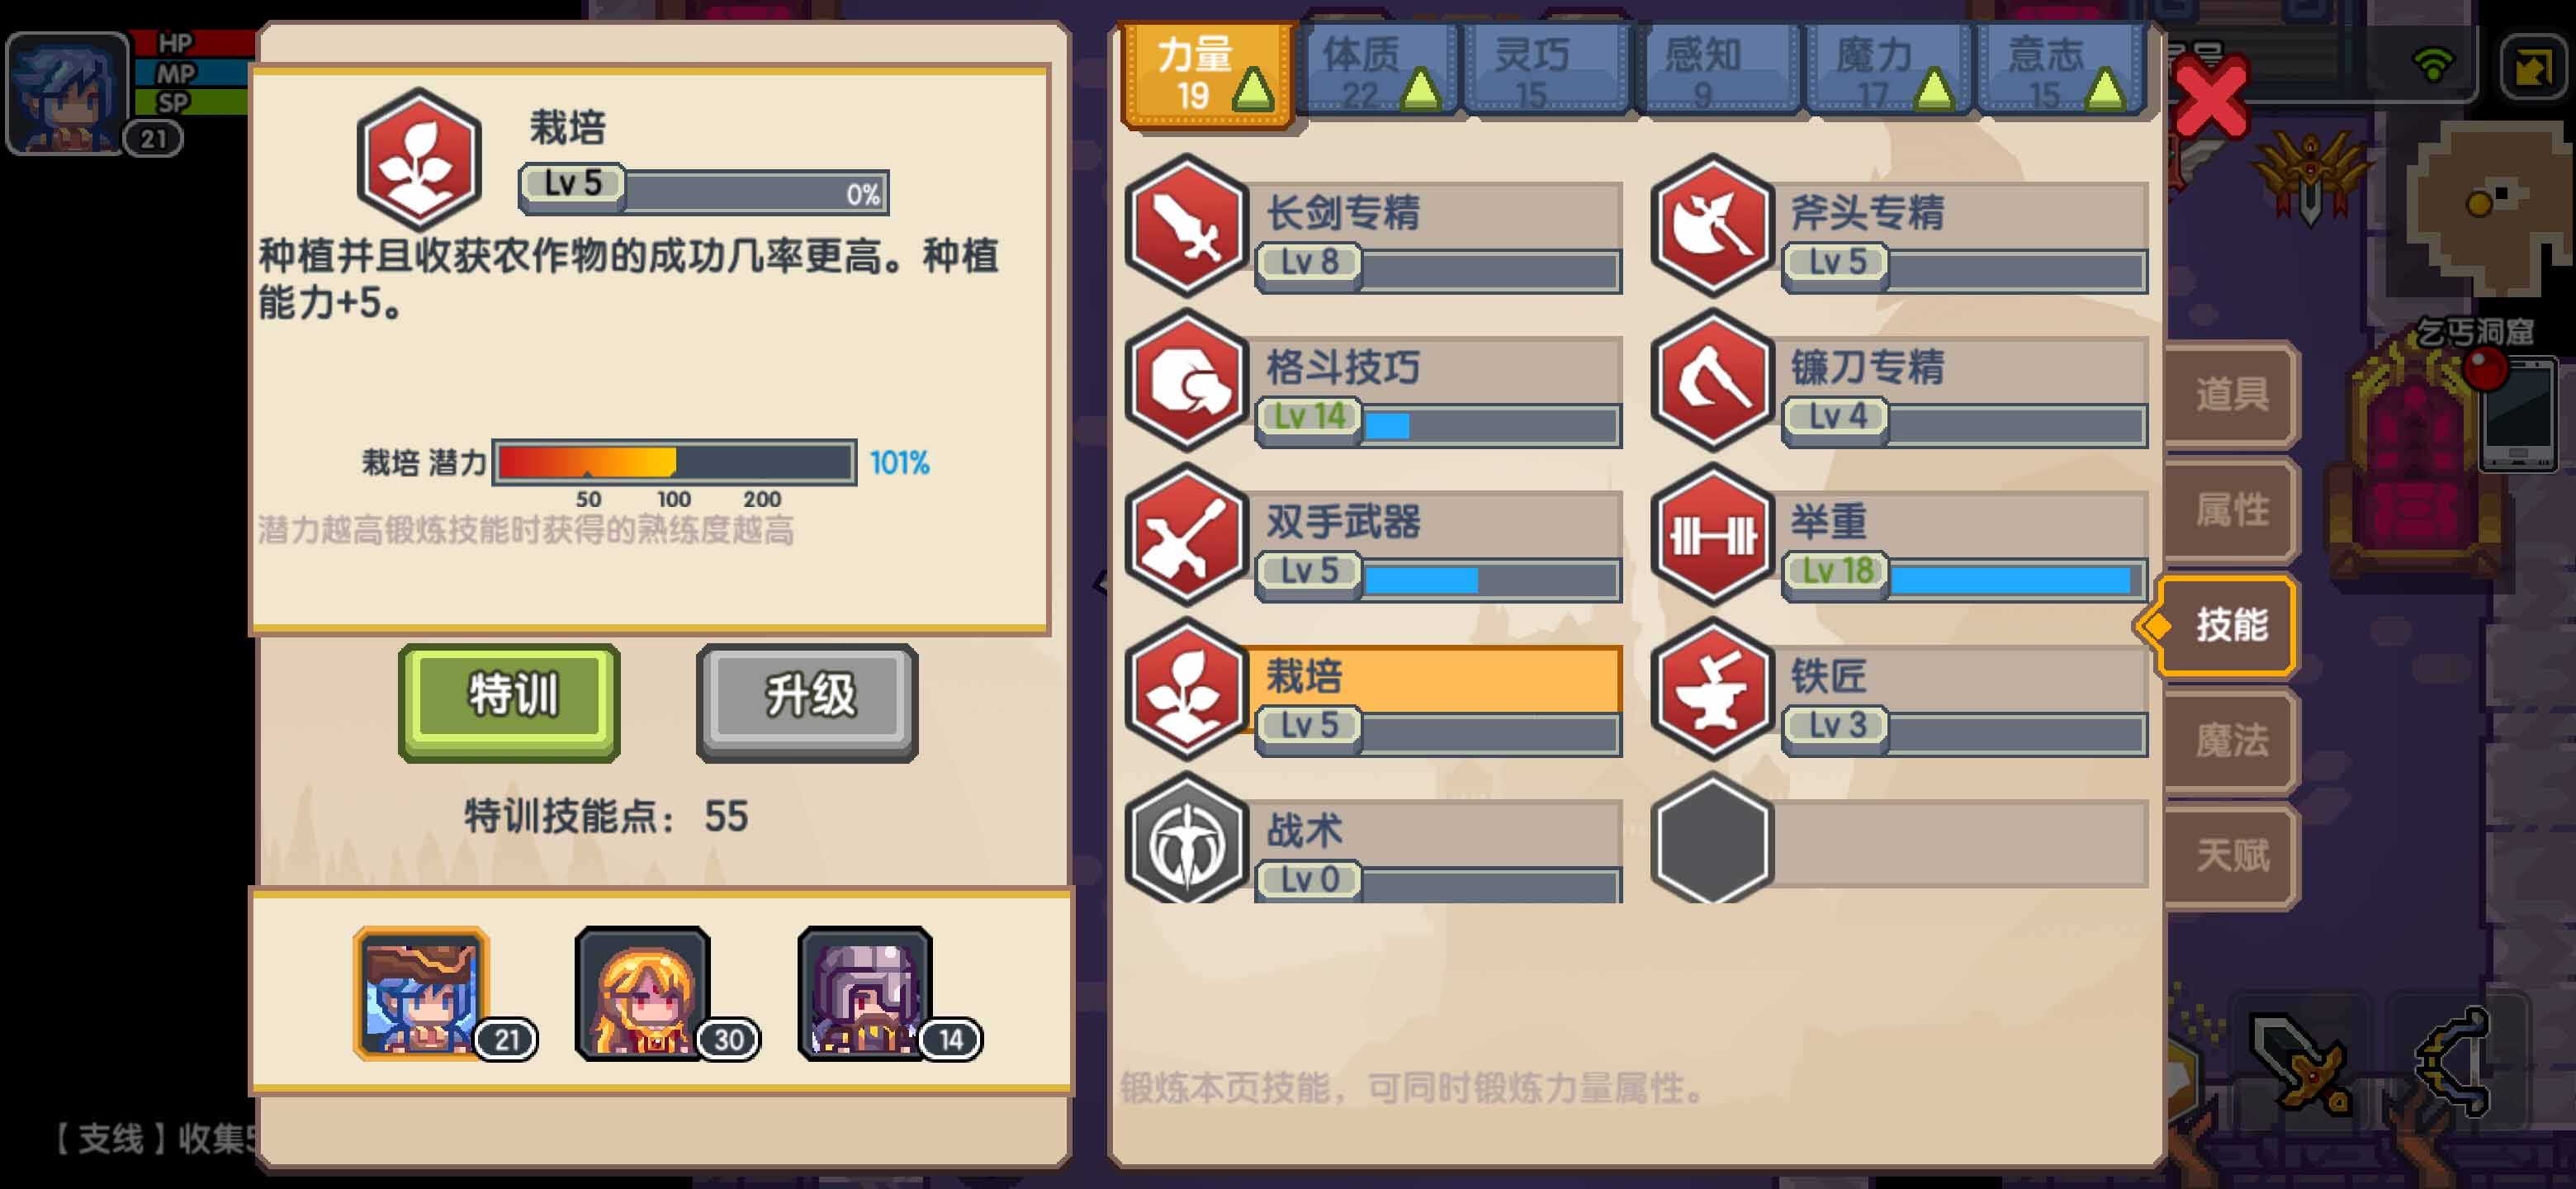This screenshot has width=2576, height=1189.
Task: Close the skill panel with red X
Action: (x=2210, y=97)
